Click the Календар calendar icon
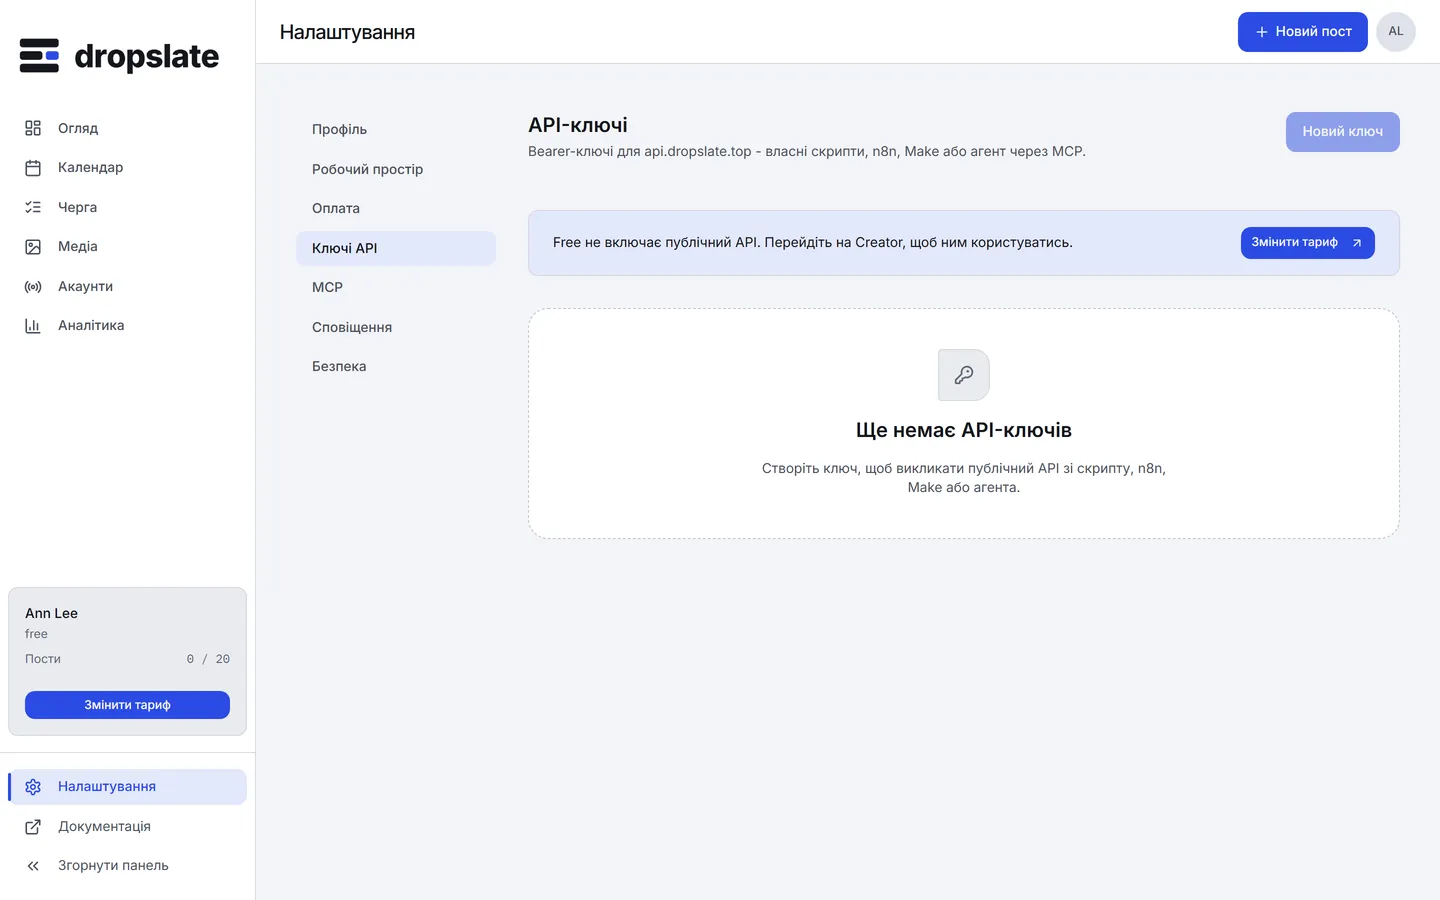1440x900 pixels. 33,168
